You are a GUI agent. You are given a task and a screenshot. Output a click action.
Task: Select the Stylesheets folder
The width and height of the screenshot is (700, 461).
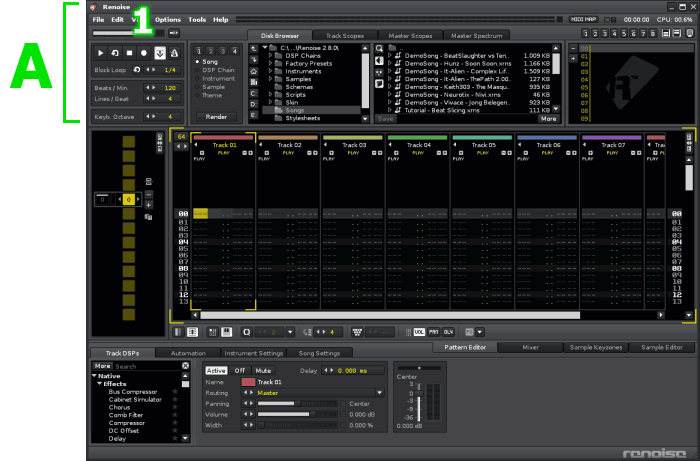coord(303,118)
